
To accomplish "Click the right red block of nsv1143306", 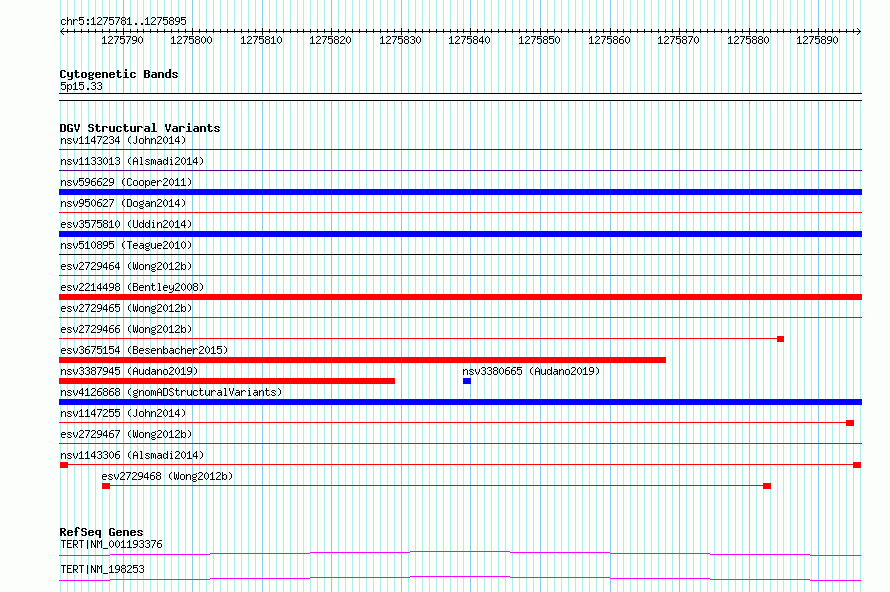I will 857,465.
